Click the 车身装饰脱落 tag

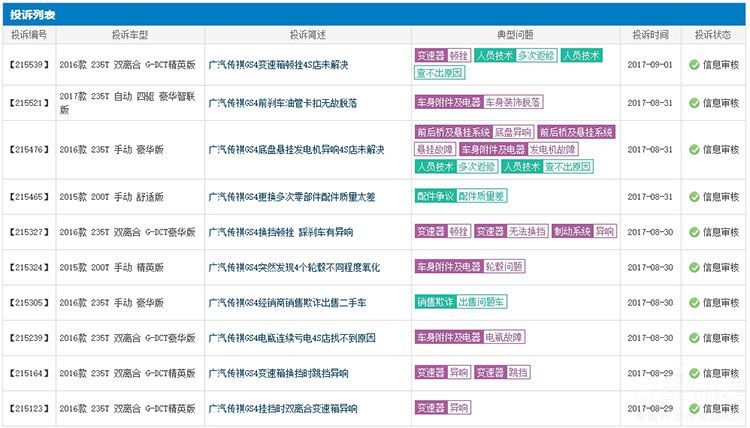pos(513,102)
